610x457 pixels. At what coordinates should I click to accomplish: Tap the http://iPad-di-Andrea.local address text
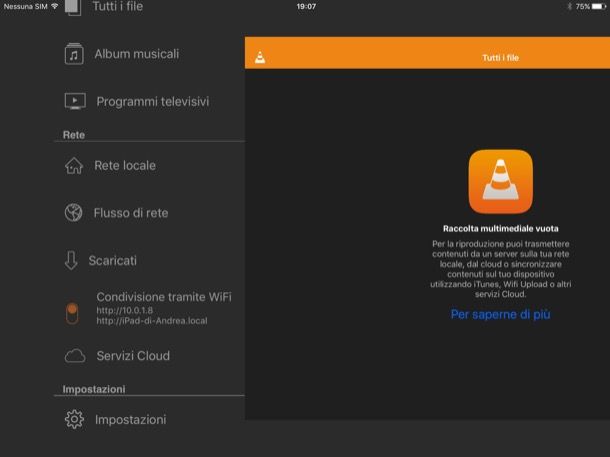point(152,321)
